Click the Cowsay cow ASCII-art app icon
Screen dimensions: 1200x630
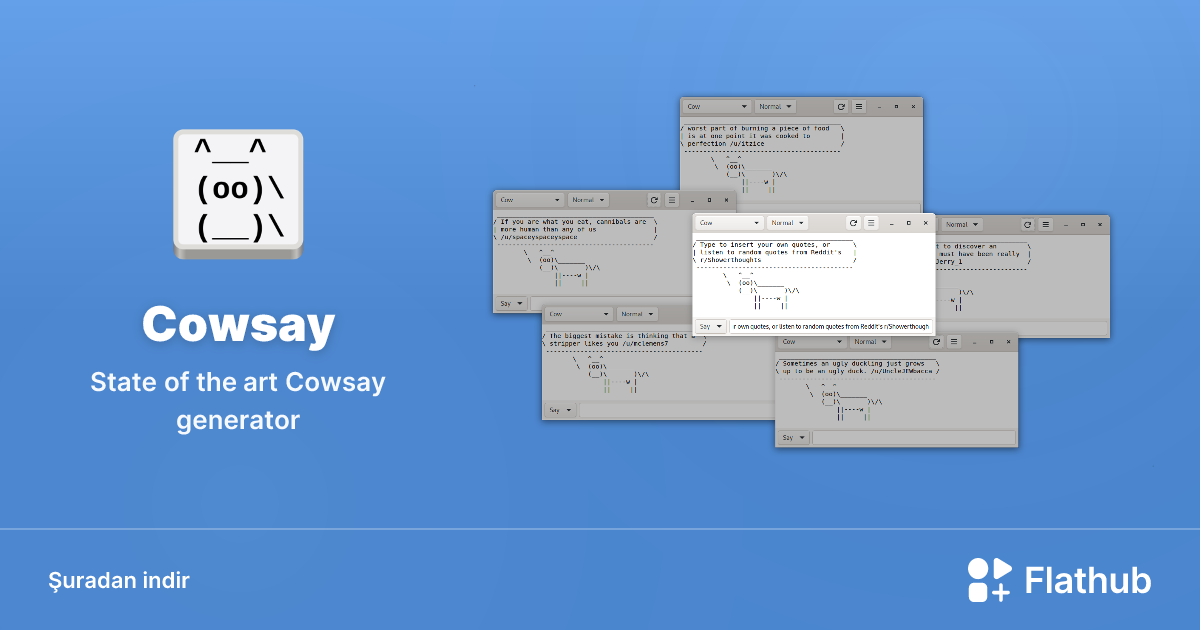pyautogui.click(x=238, y=193)
